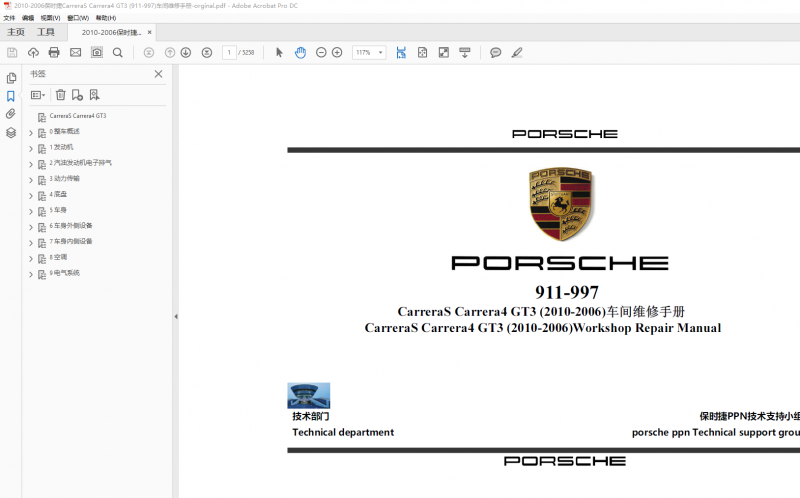This screenshot has width=800, height=498.
Task: Toggle the bookmarks panel icon
Action: coord(11,96)
